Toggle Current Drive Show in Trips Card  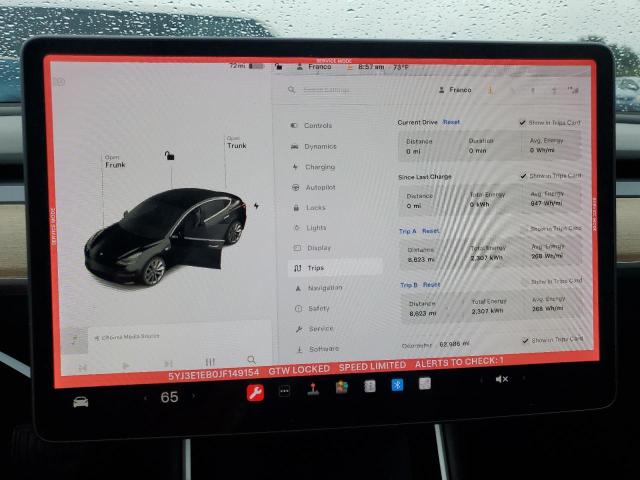(522, 122)
